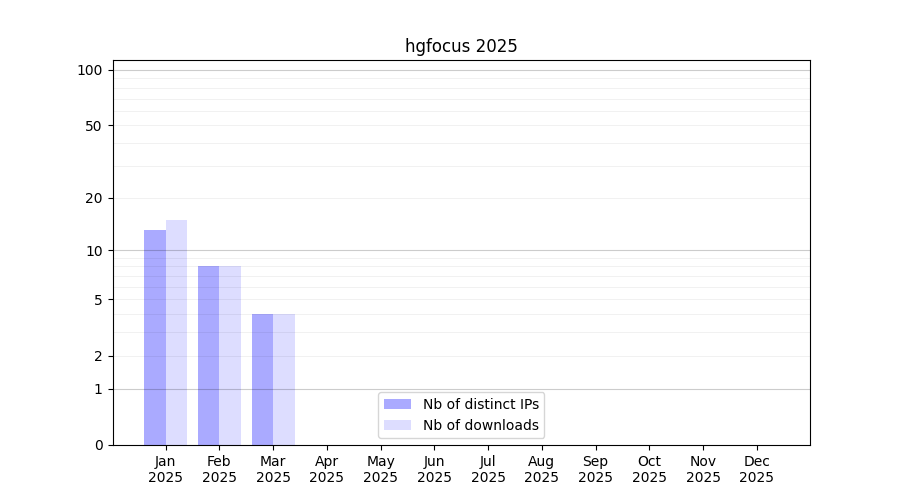Select the 'Sep 2025' x-axis label
This screenshot has width=900, height=500.
(595, 469)
